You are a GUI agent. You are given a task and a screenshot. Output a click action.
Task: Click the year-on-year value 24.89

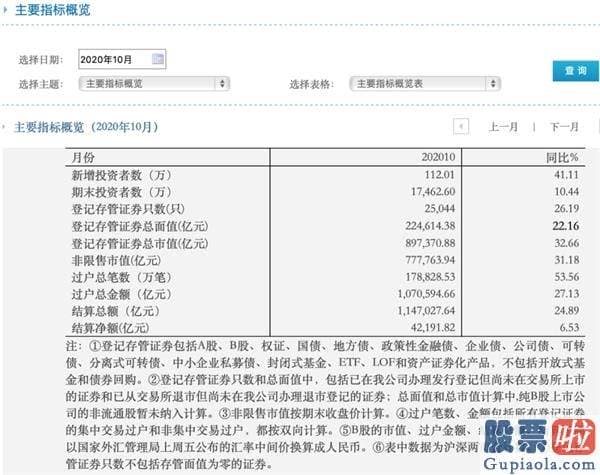(567, 311)
